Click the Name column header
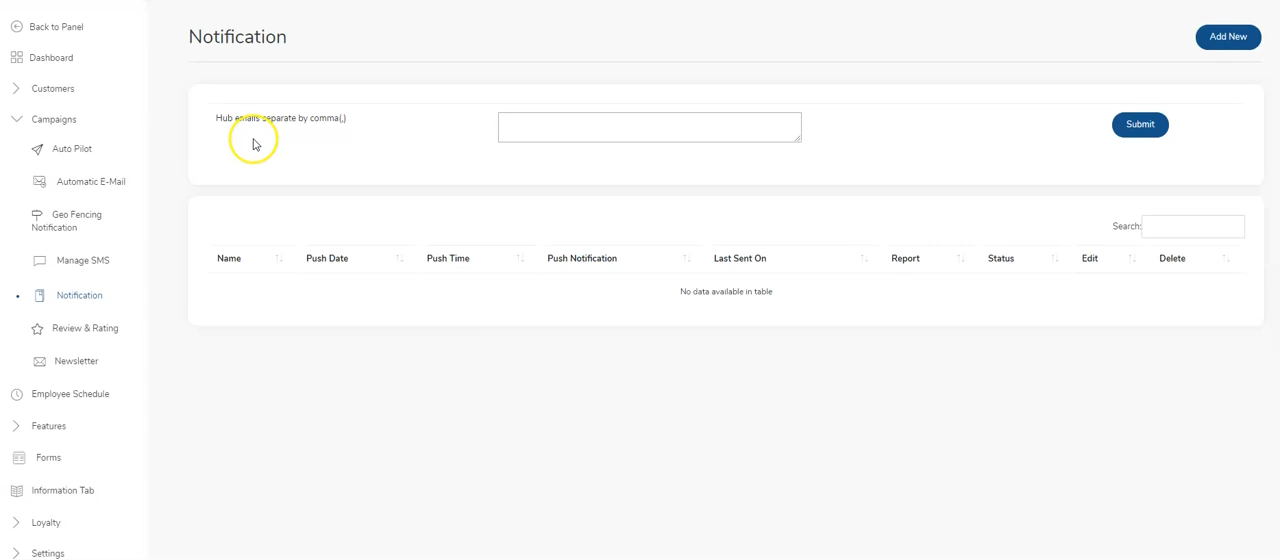Image resolution: width=1280 pixels, height=560 pixels. pyautogui.click(x=229, y=259)
